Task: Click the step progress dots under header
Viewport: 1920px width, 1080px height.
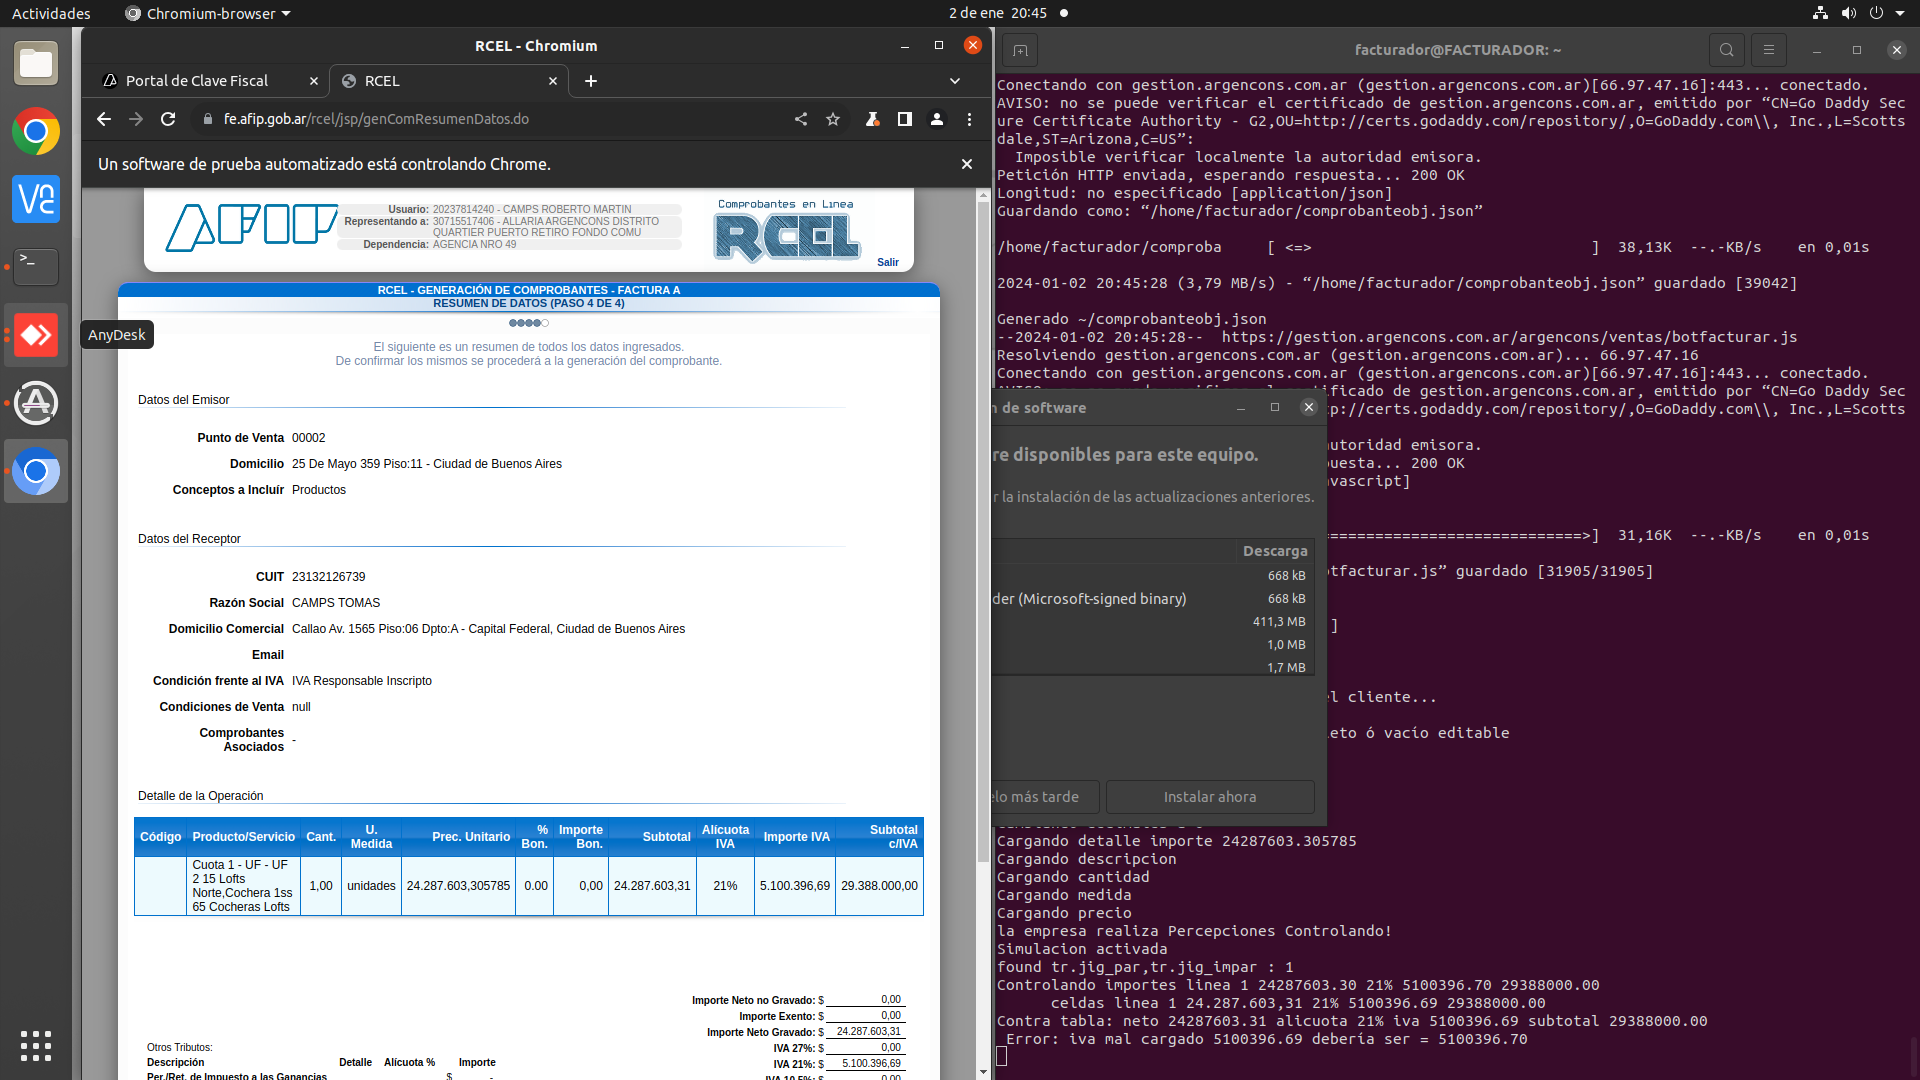Action: (x=529, y=323)
